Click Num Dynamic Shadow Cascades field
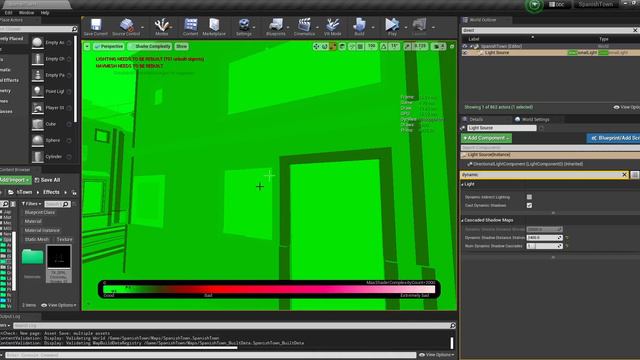This screenshot has height=360, width=640. (x=544, y=246)
